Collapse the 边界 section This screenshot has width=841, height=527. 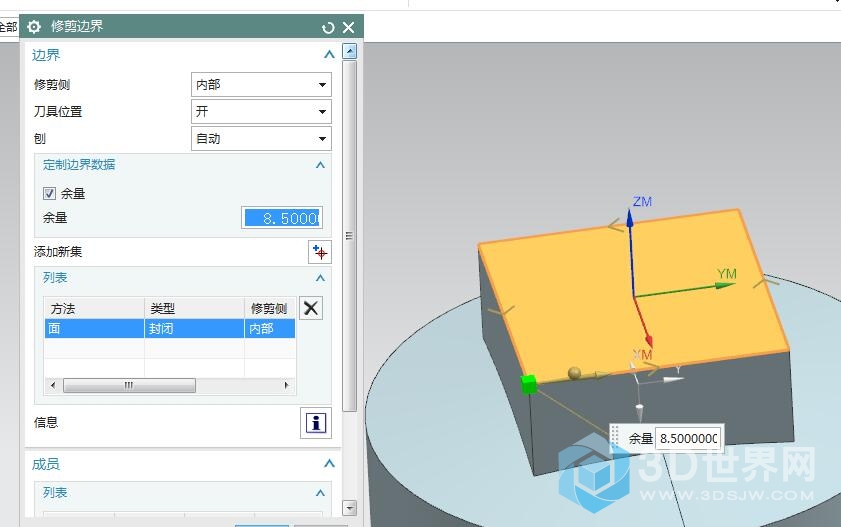(329, 55)
